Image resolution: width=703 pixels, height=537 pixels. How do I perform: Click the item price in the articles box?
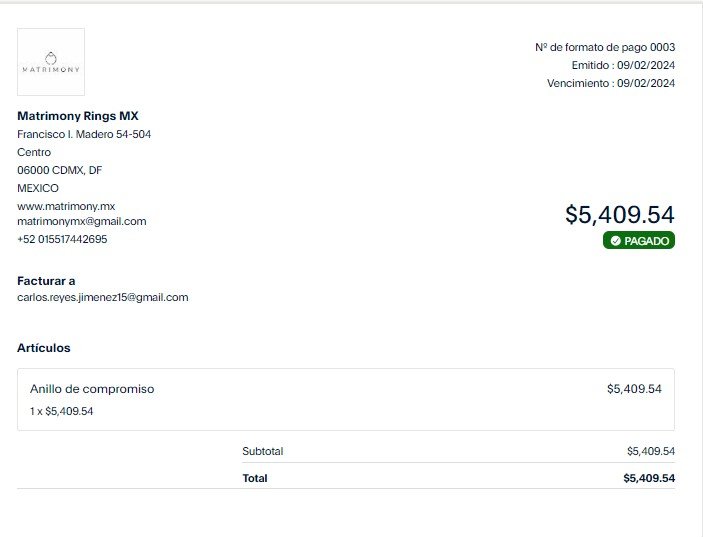click(x=634, y=389)
